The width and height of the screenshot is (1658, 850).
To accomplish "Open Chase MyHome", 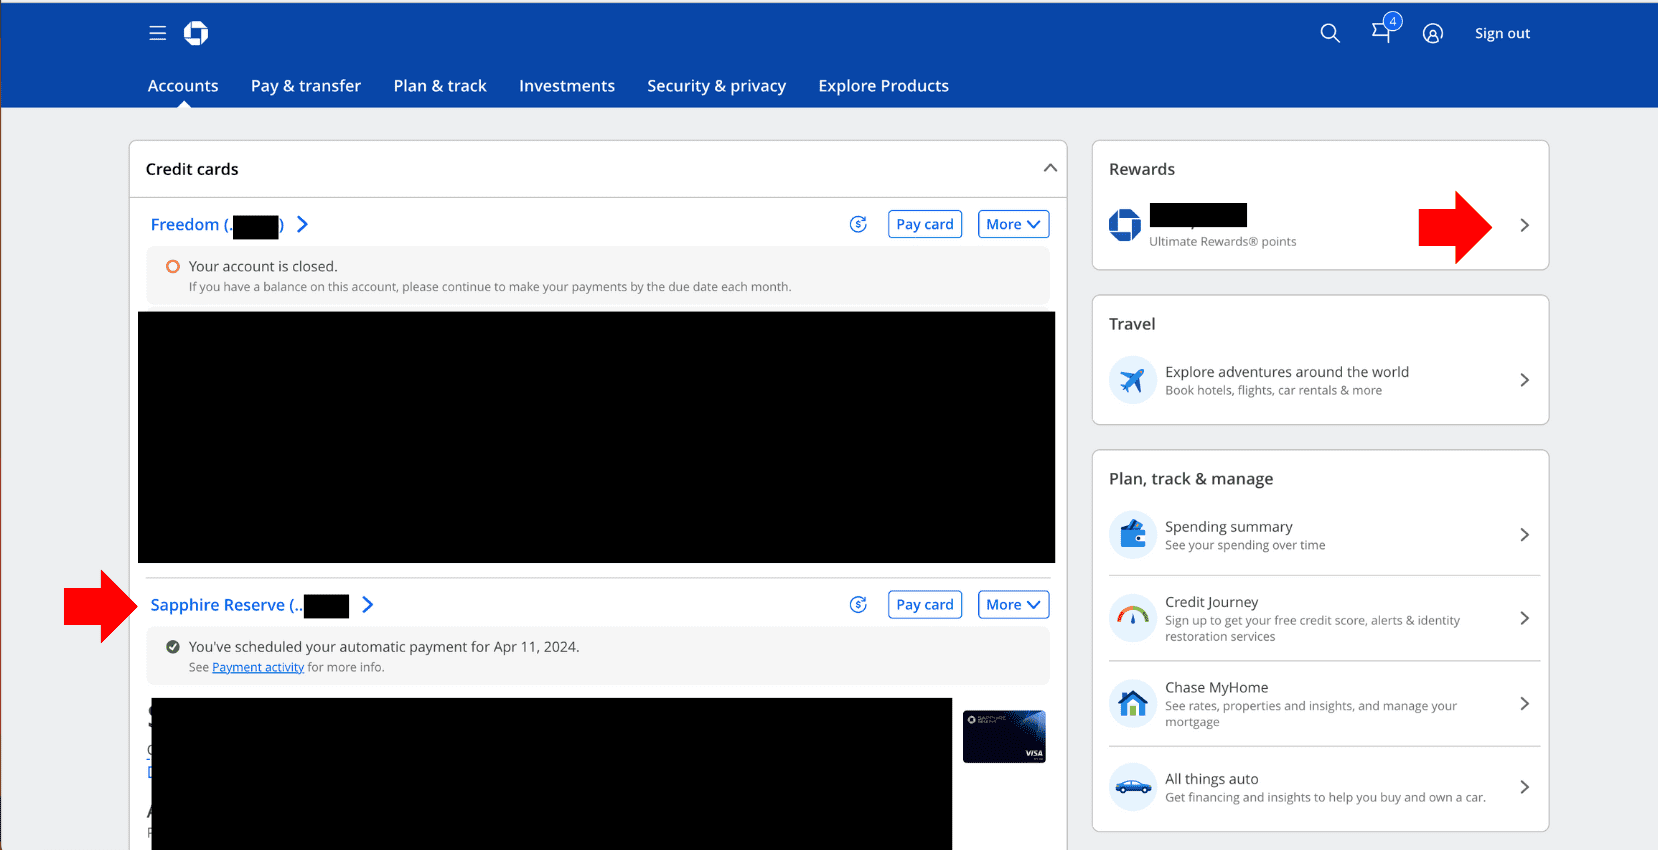I will [x=1216, y=688].
